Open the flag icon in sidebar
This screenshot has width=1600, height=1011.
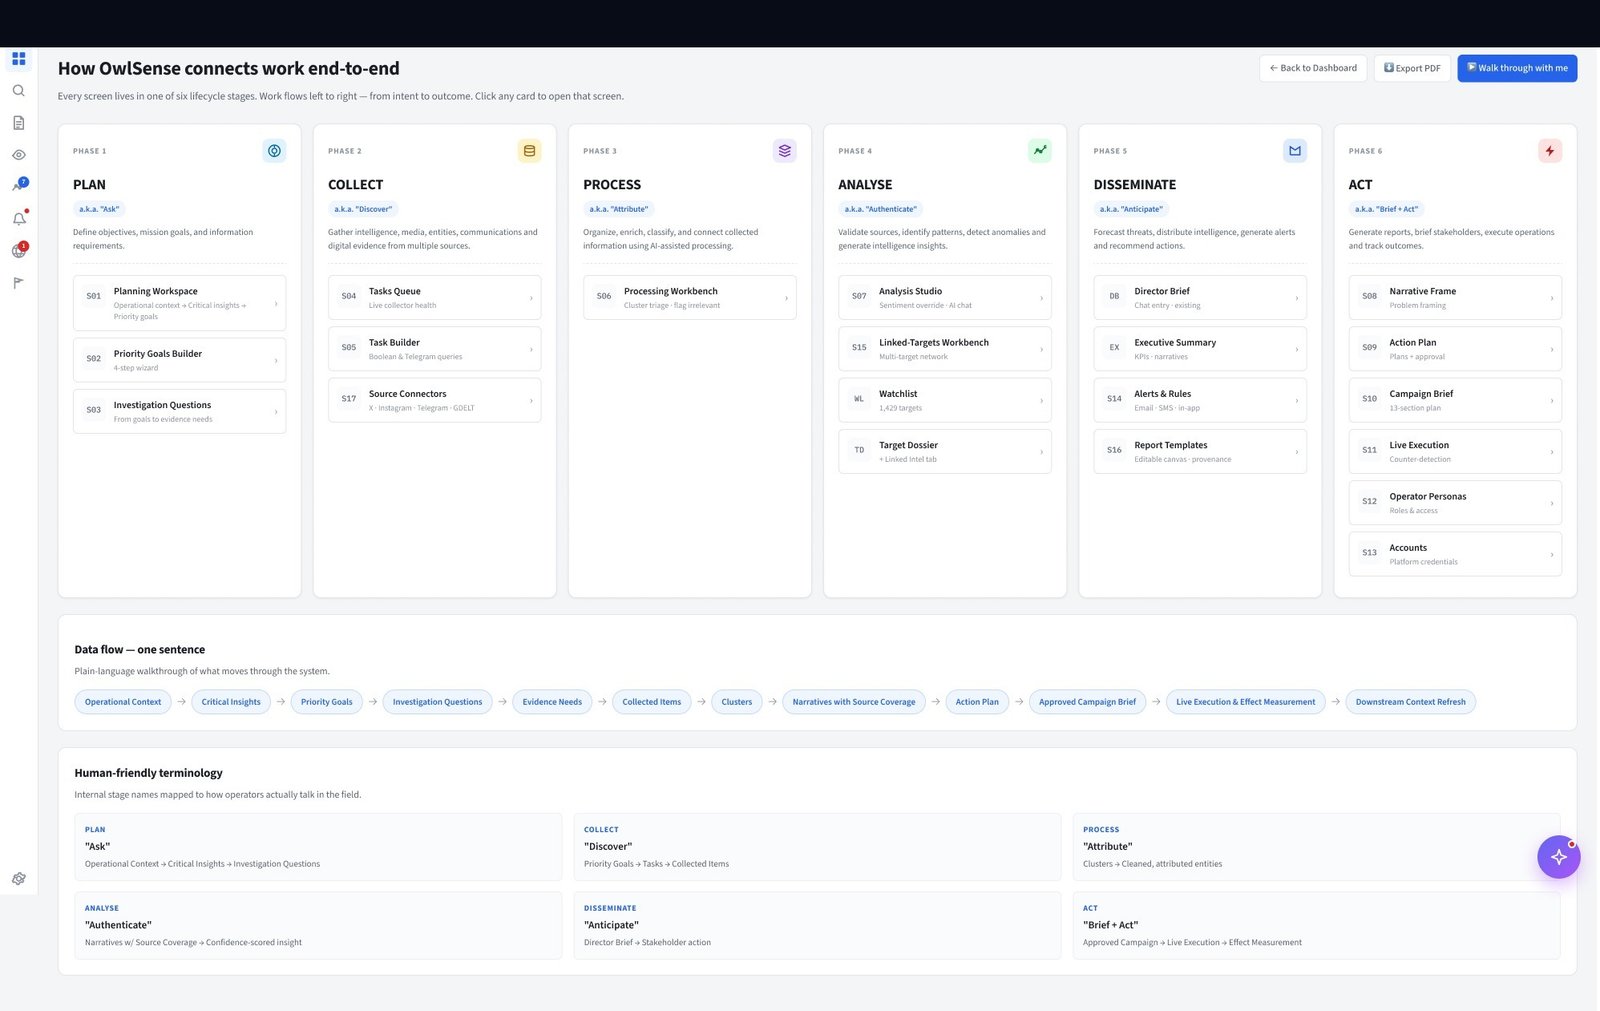pyautogui.click(x=18, y=283)
